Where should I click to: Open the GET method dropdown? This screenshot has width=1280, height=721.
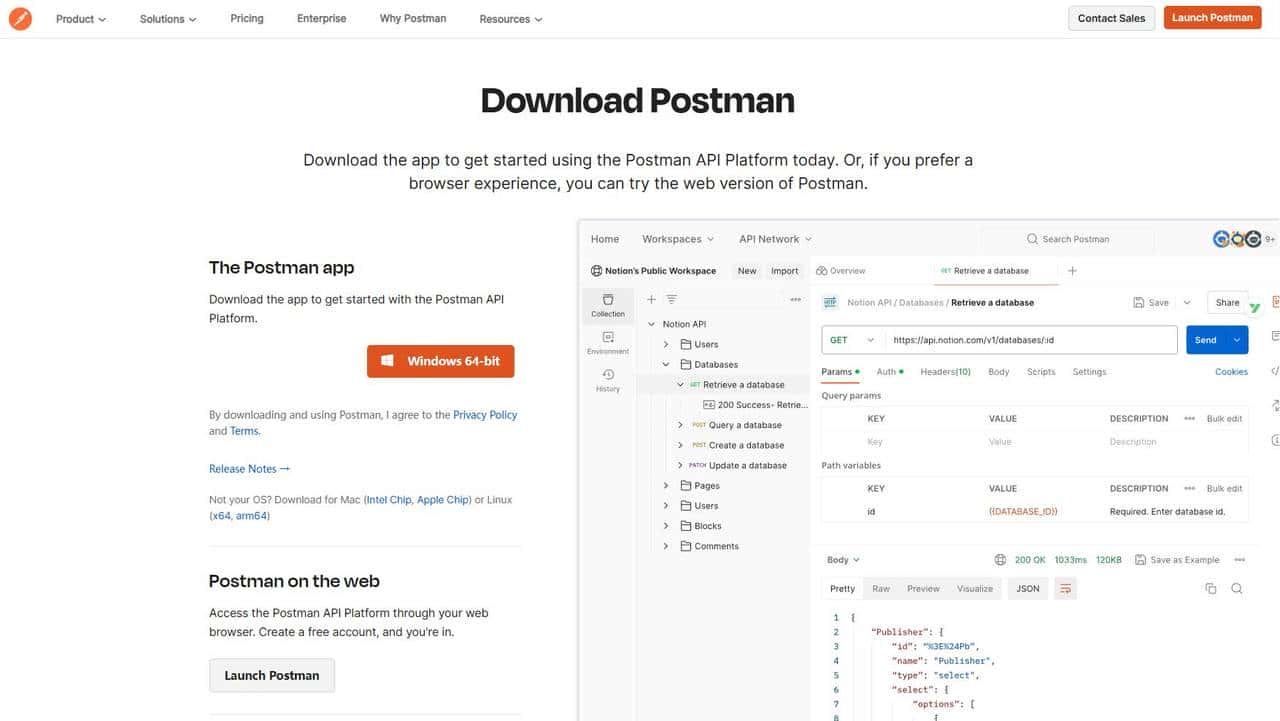(852, 340)
